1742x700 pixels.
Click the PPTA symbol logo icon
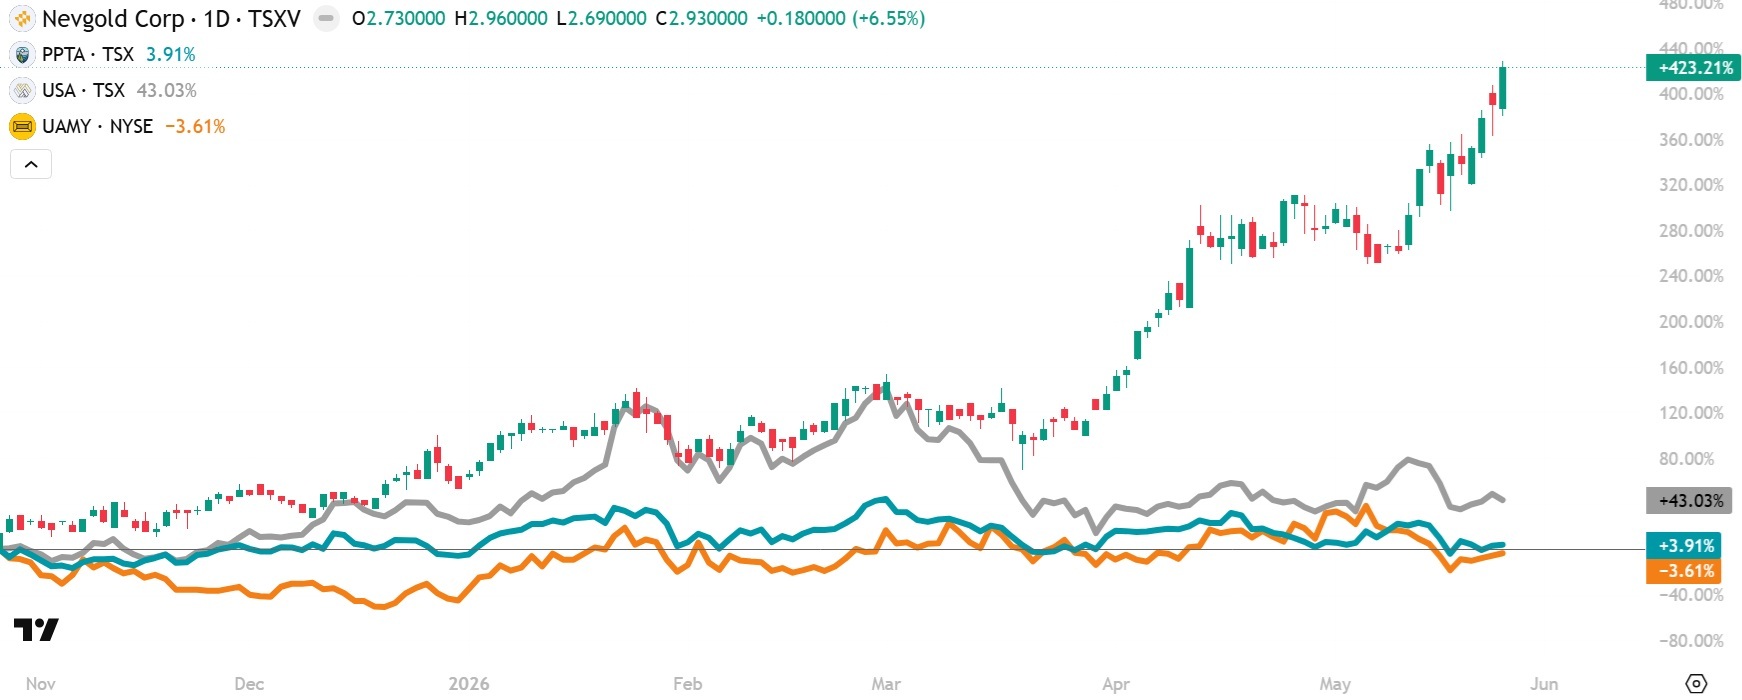22,54
